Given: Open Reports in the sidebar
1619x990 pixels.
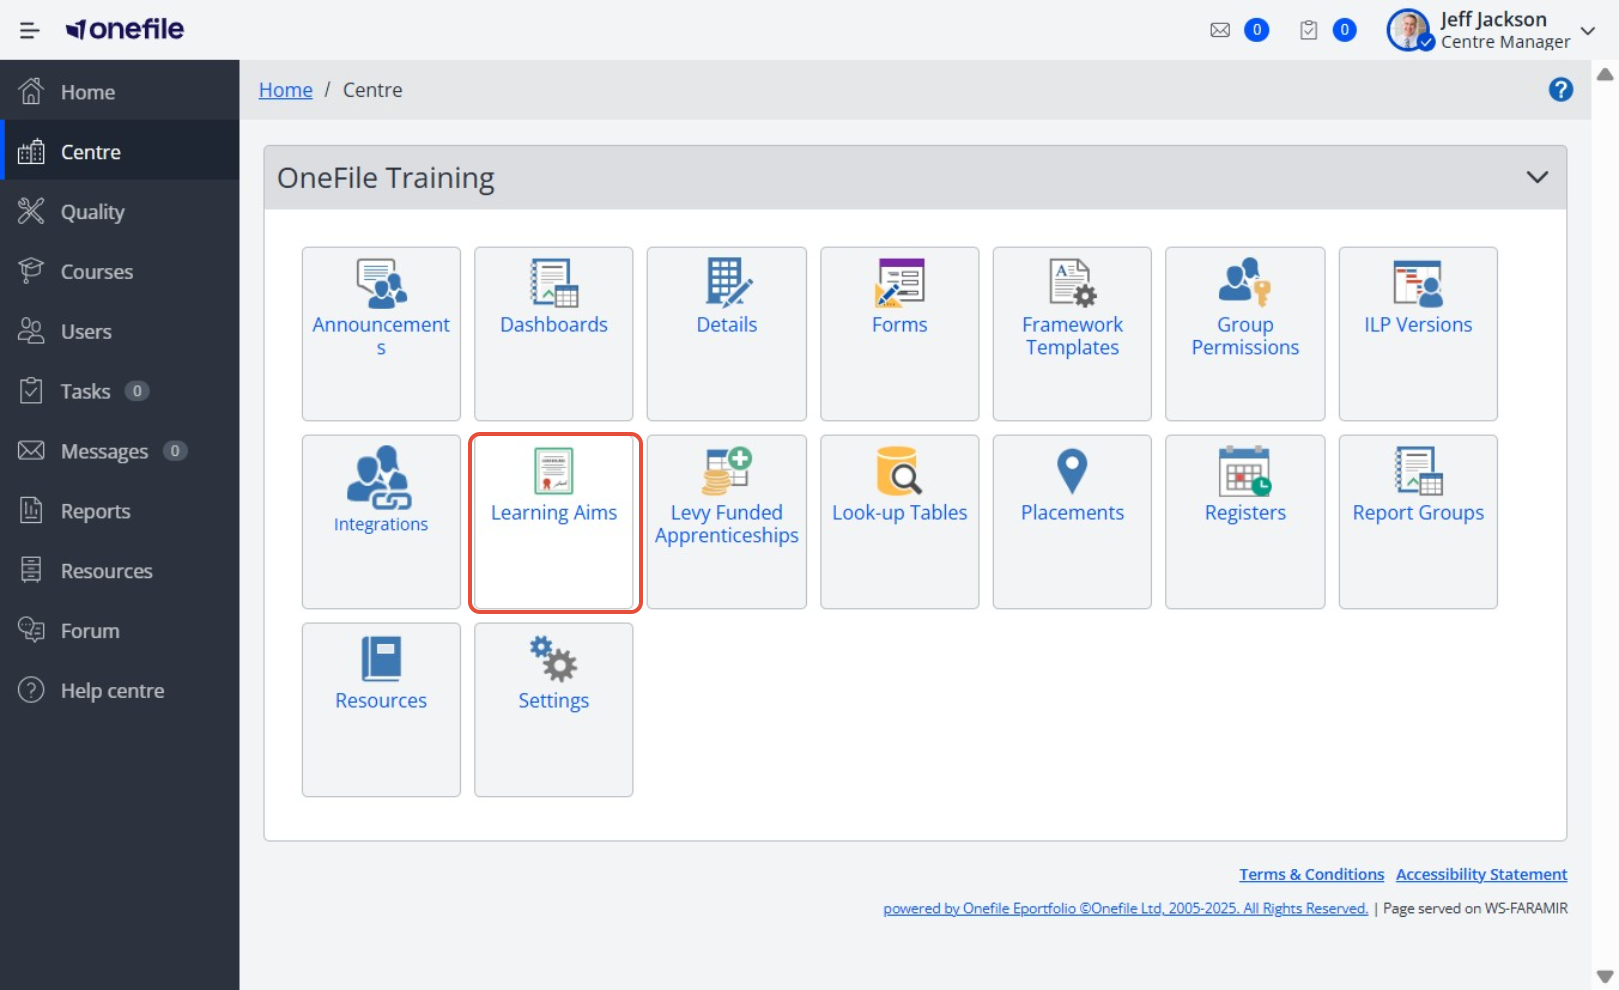Looking at the screenshot, I should pos(120,511).
